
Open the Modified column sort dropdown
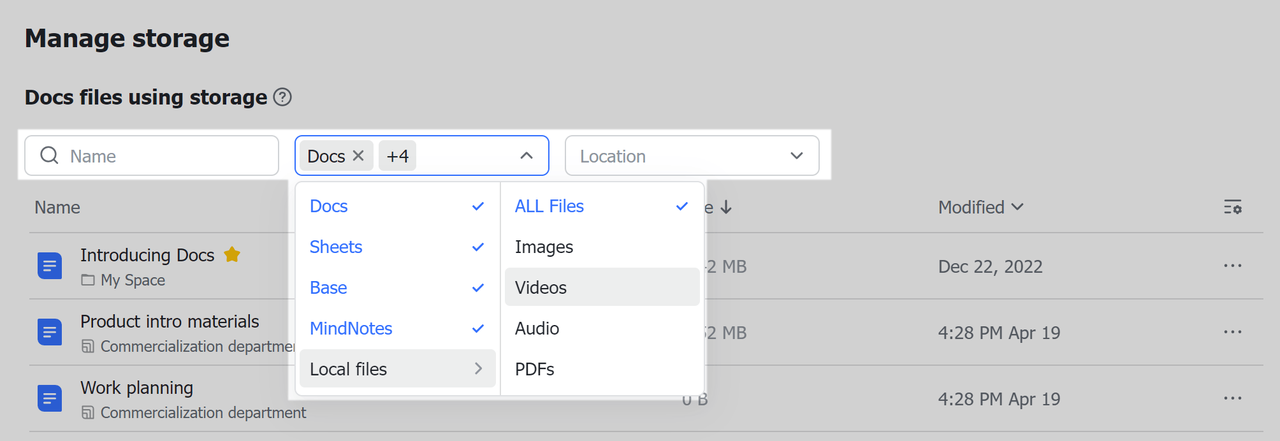point(981,207)
